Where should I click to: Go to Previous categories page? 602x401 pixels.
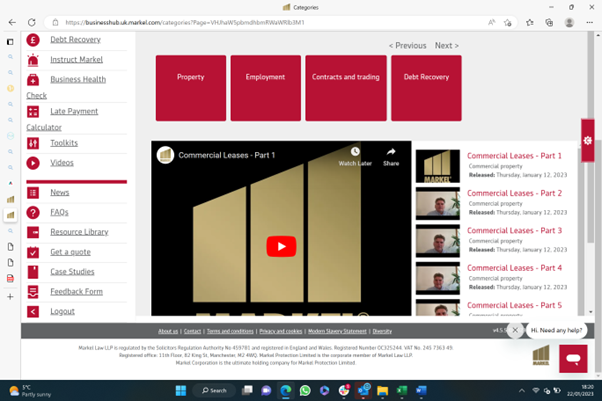tap(407, 45)
